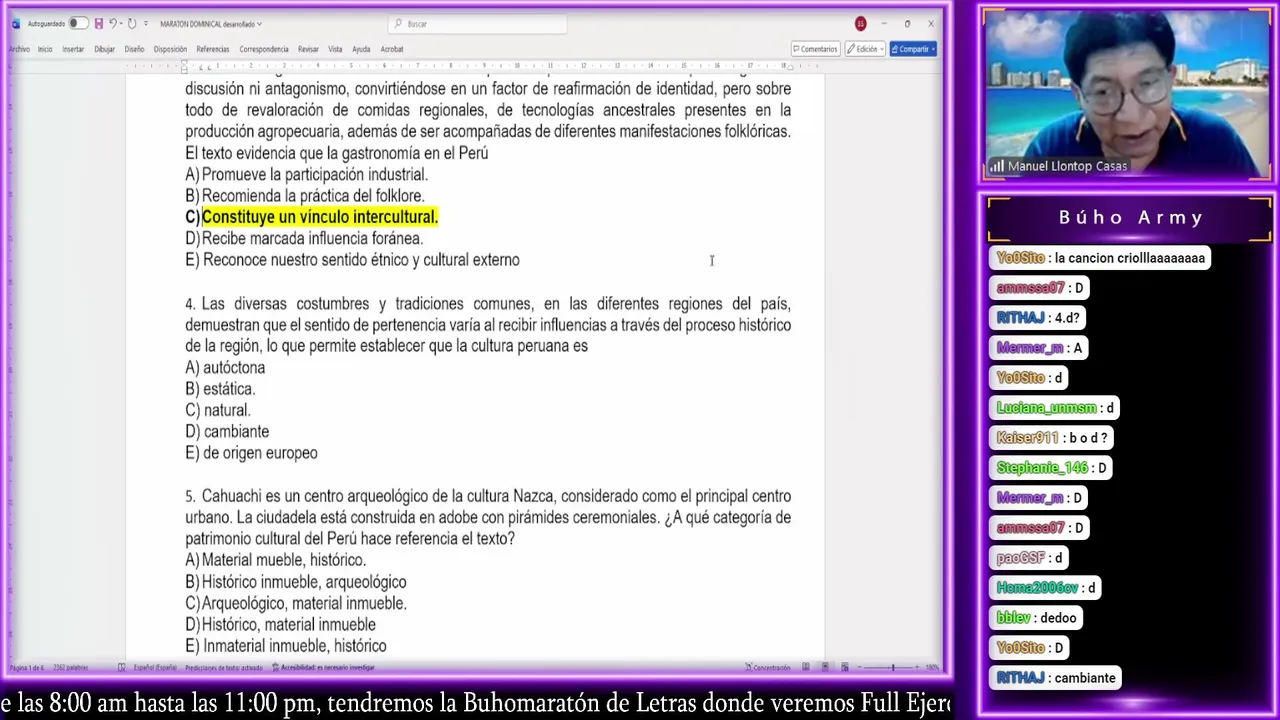The height and width of the screenshot is (720, 1280).
Task: Click the Comentarios button
Action: 815,49
